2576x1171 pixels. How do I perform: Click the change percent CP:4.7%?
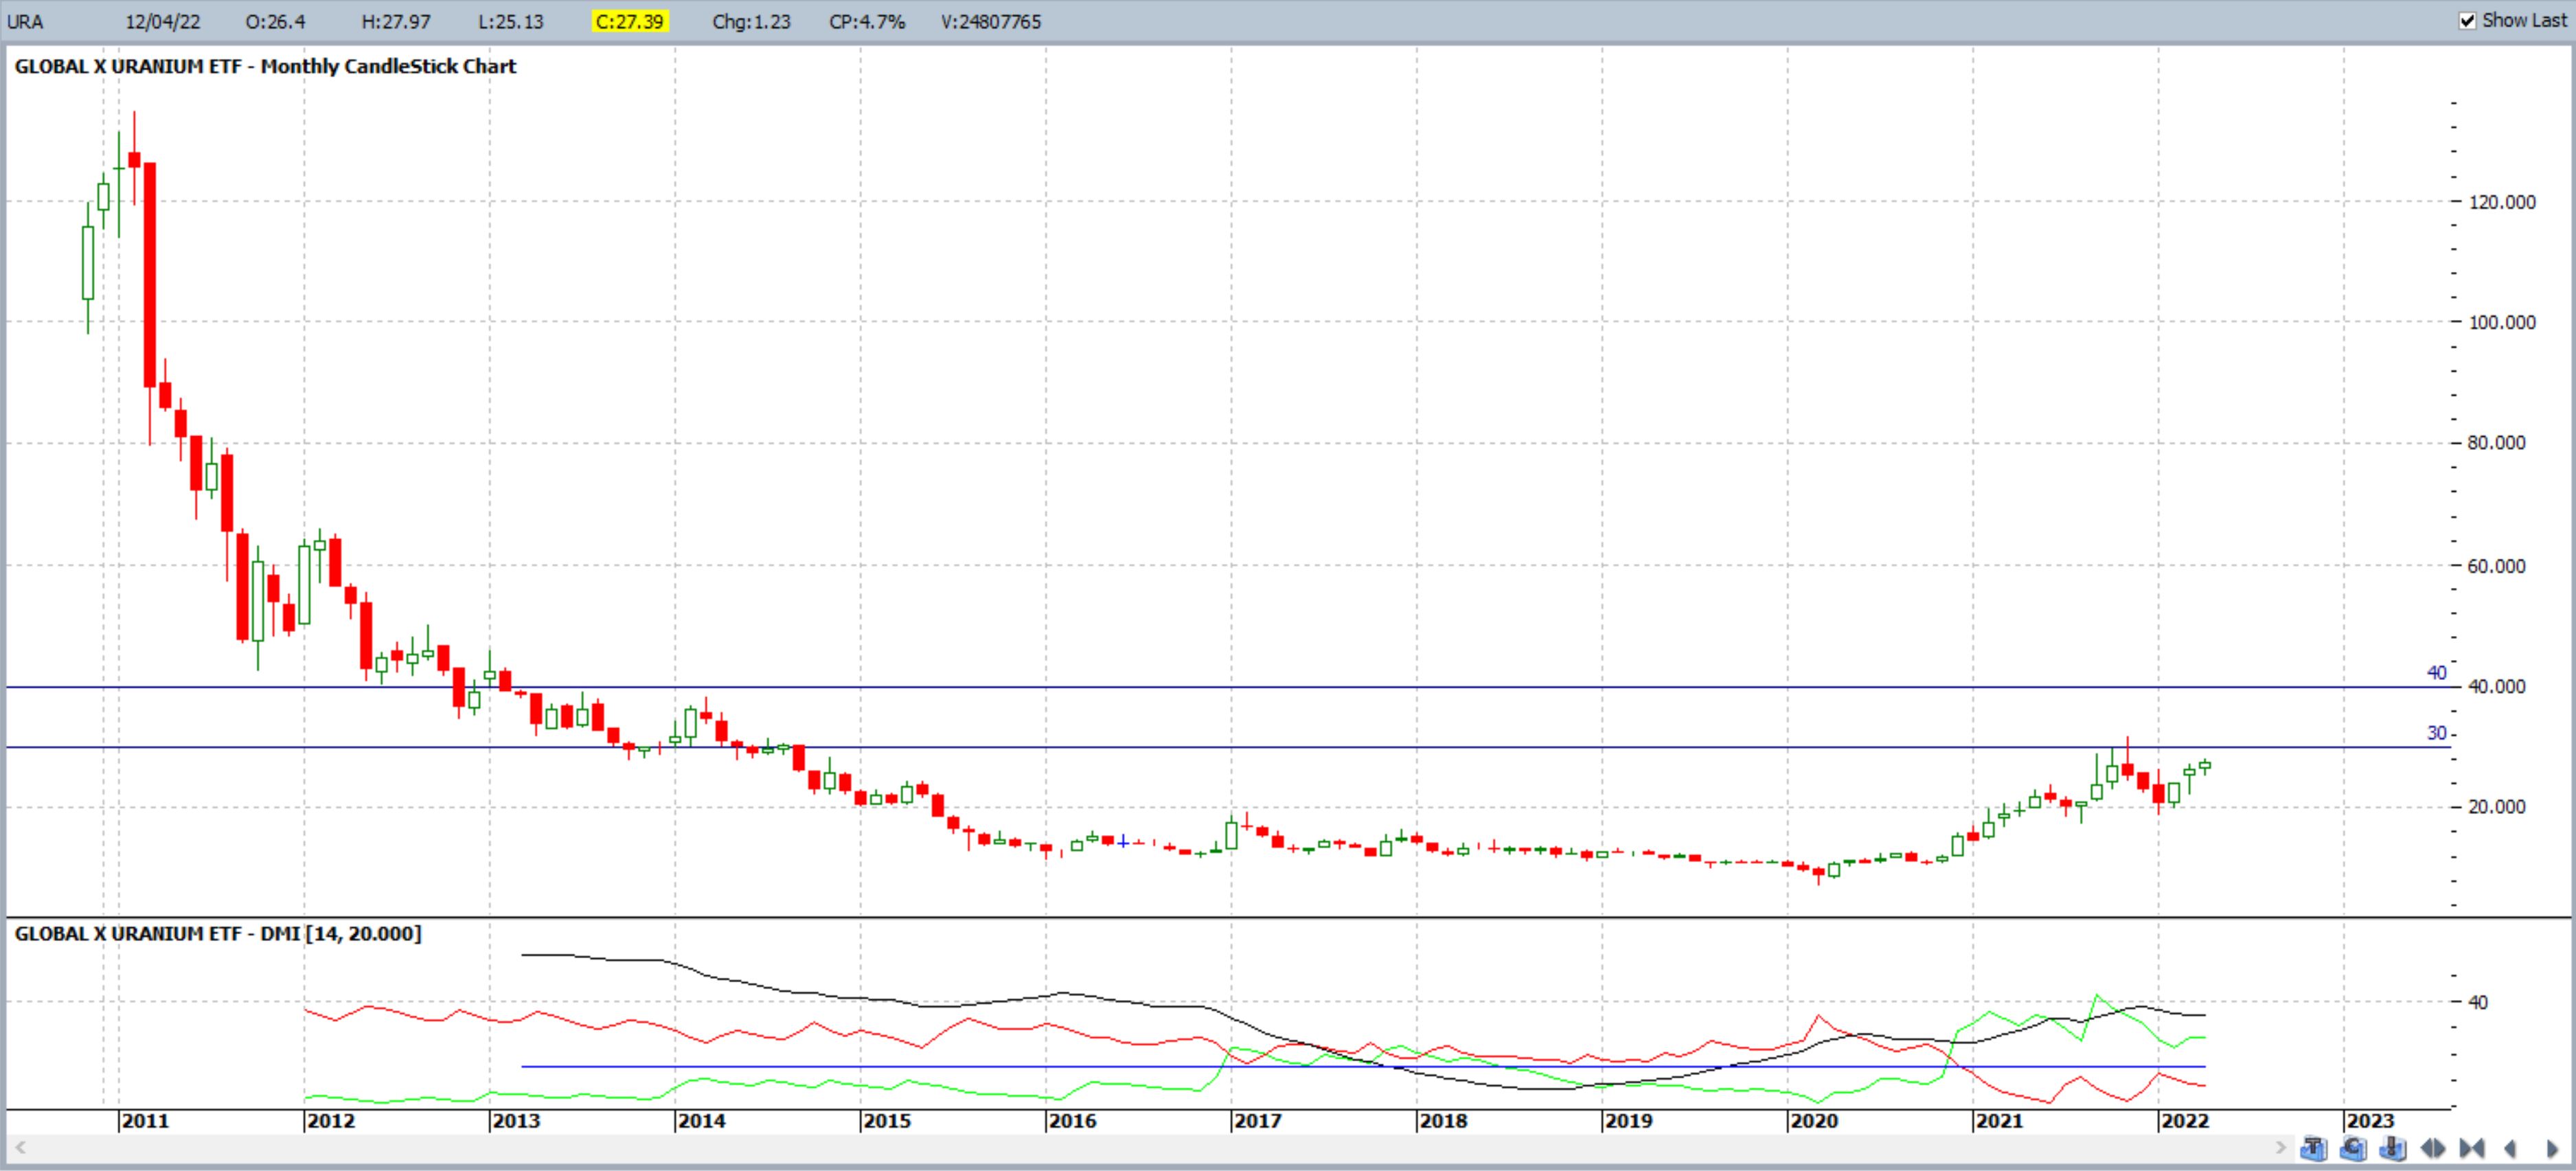(867, 21)
